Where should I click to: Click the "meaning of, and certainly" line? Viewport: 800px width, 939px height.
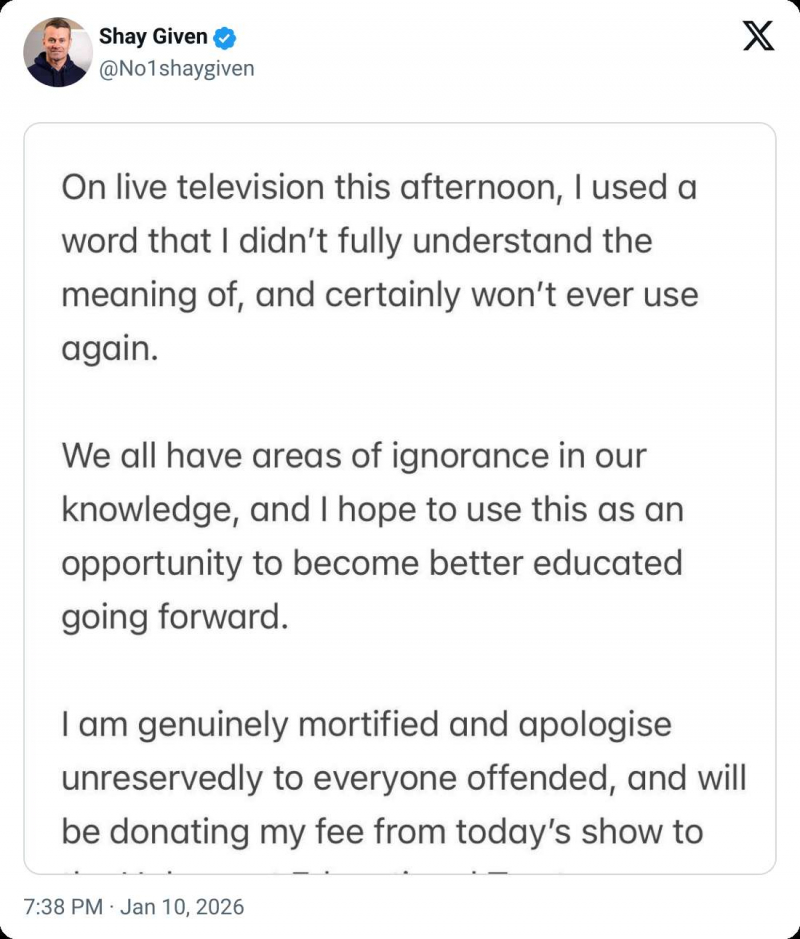point(379,295)
